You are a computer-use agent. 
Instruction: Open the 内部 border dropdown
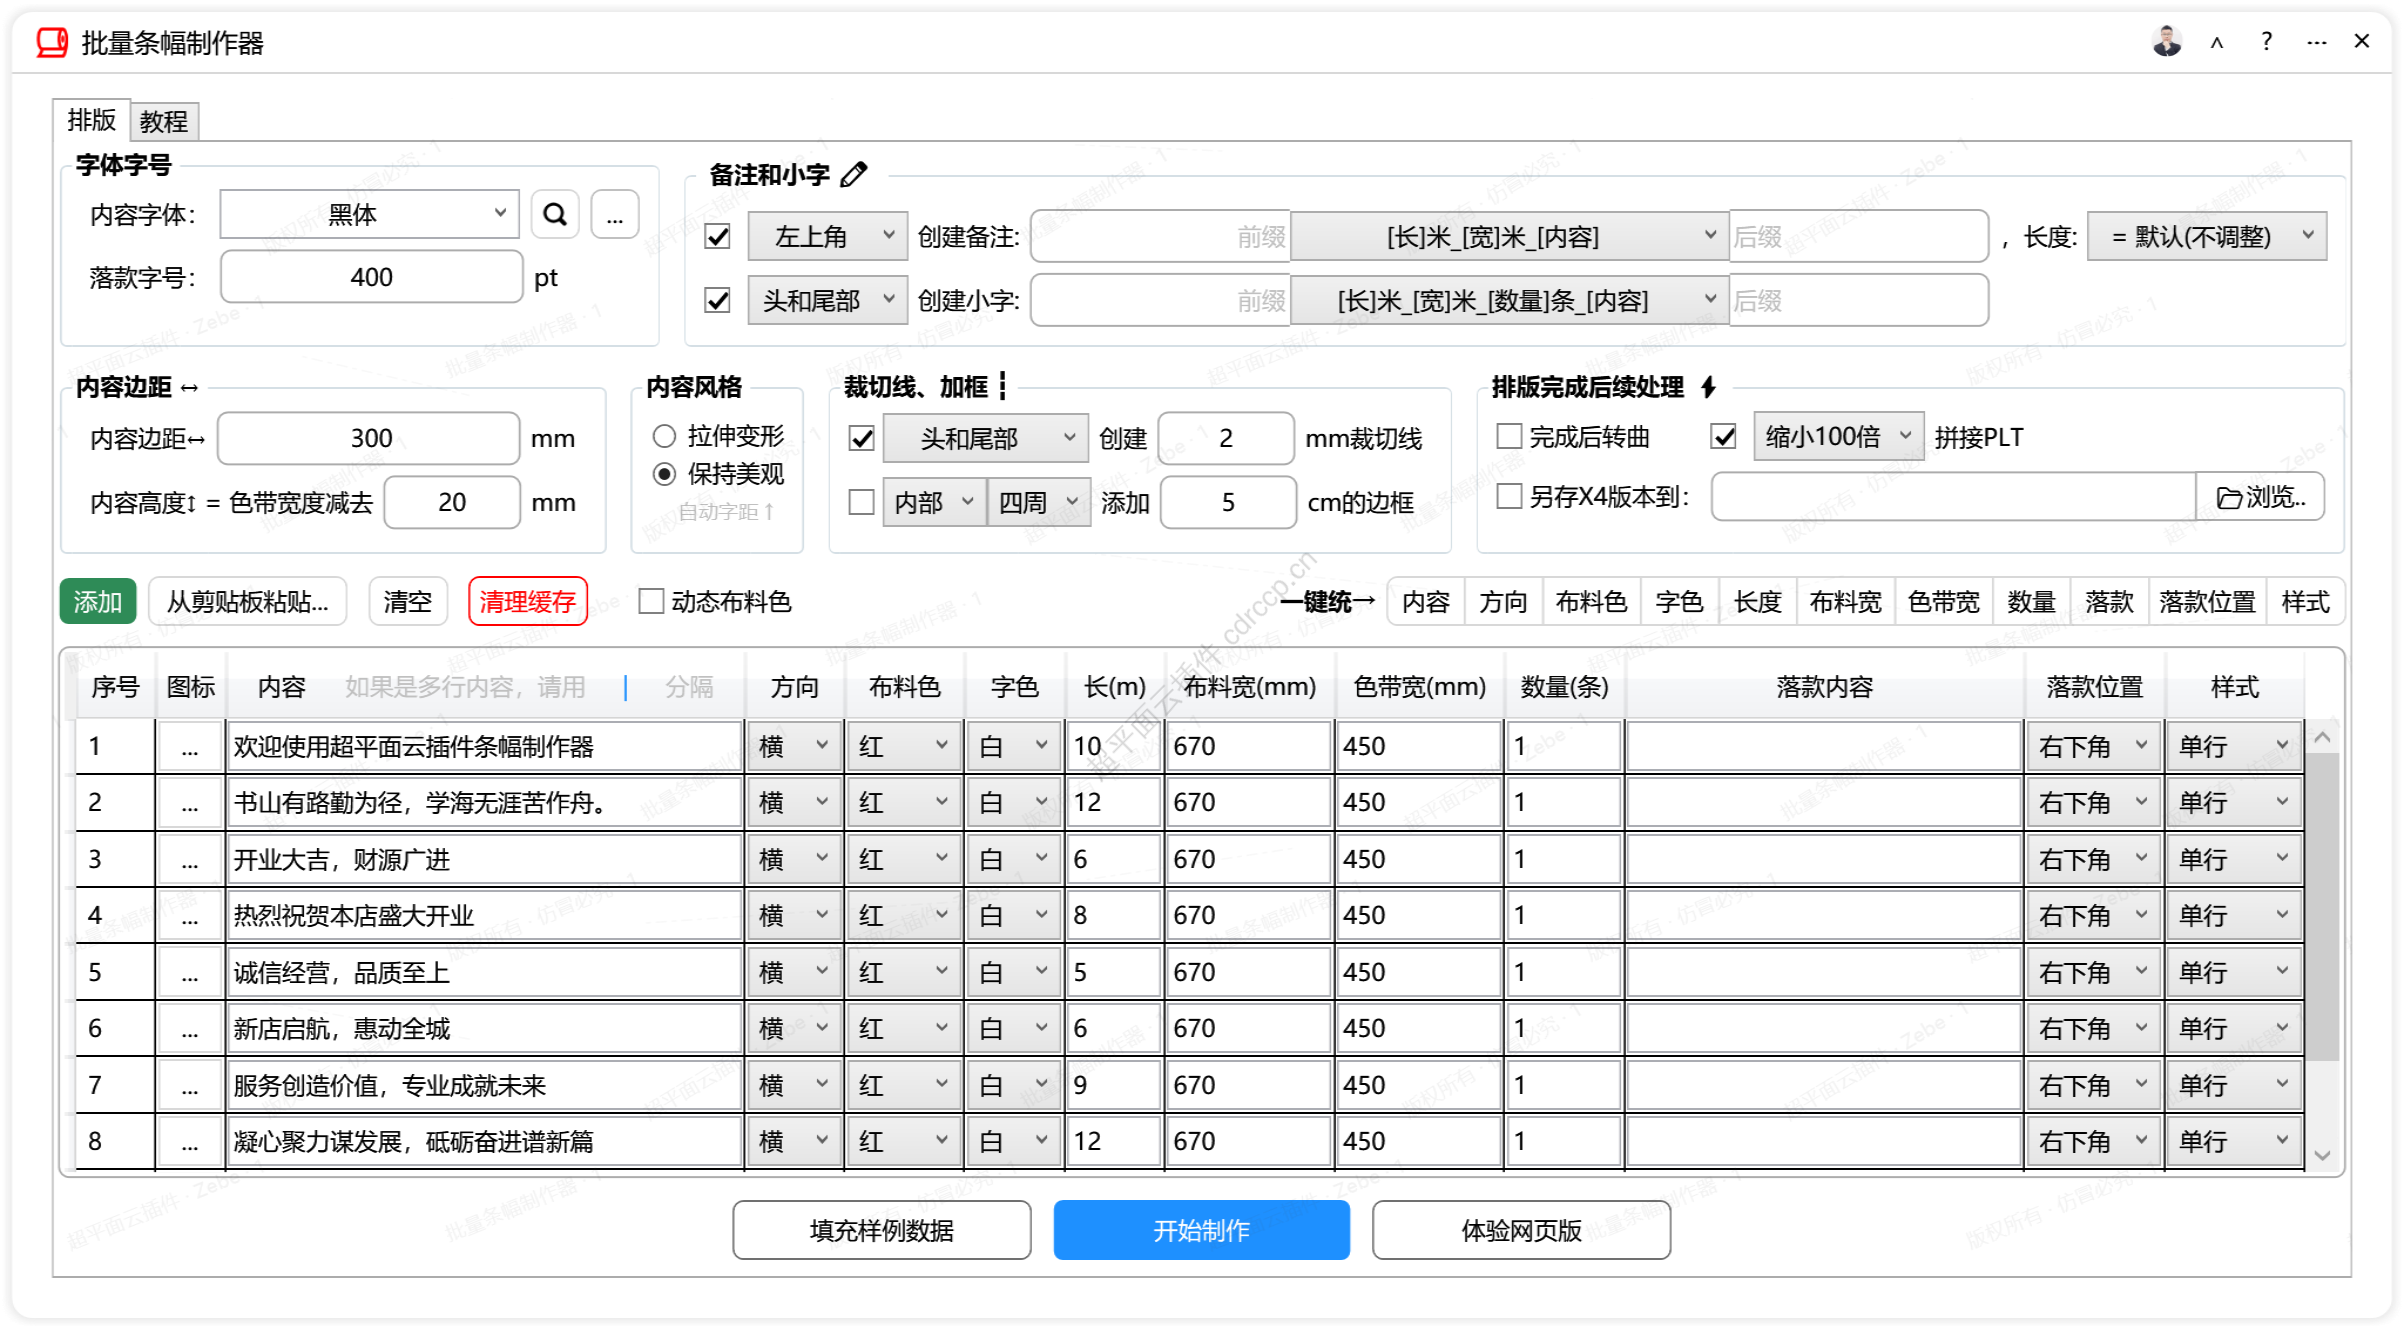coord(934,502)
